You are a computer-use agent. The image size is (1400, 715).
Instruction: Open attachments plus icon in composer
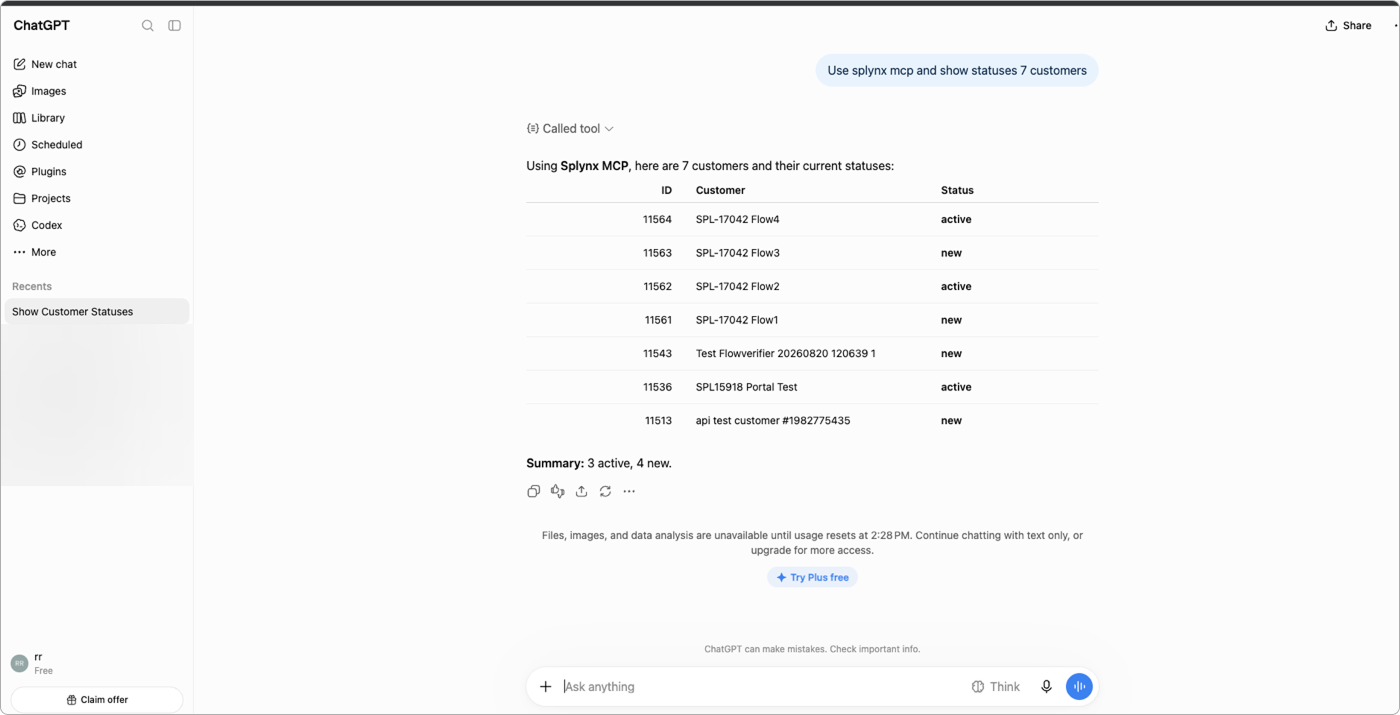[x=545, y=687]
